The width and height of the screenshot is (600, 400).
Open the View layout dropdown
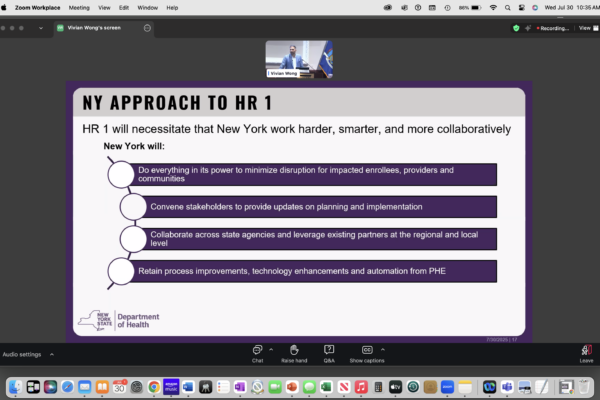(586, 28)
